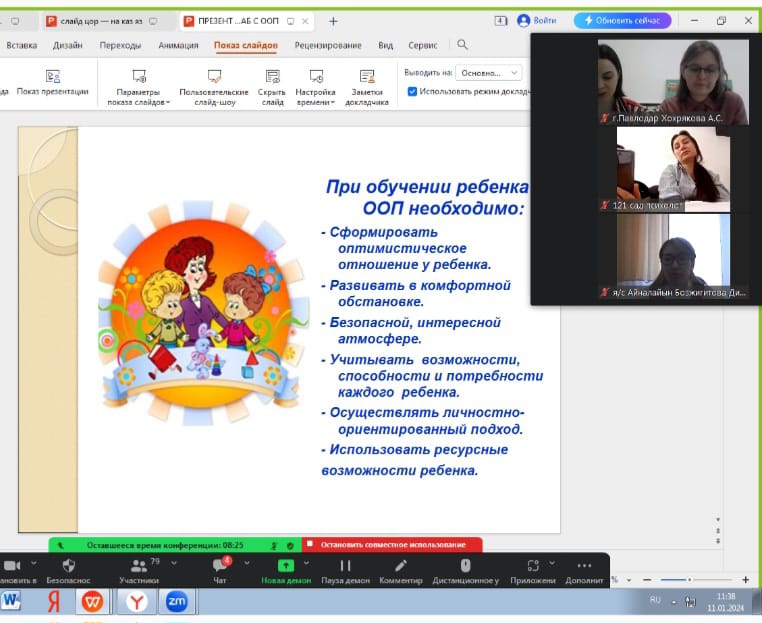Click the 'Обновить сейчас' button
Viewport: 762px width, 623px height.
[x=622, y=20]
